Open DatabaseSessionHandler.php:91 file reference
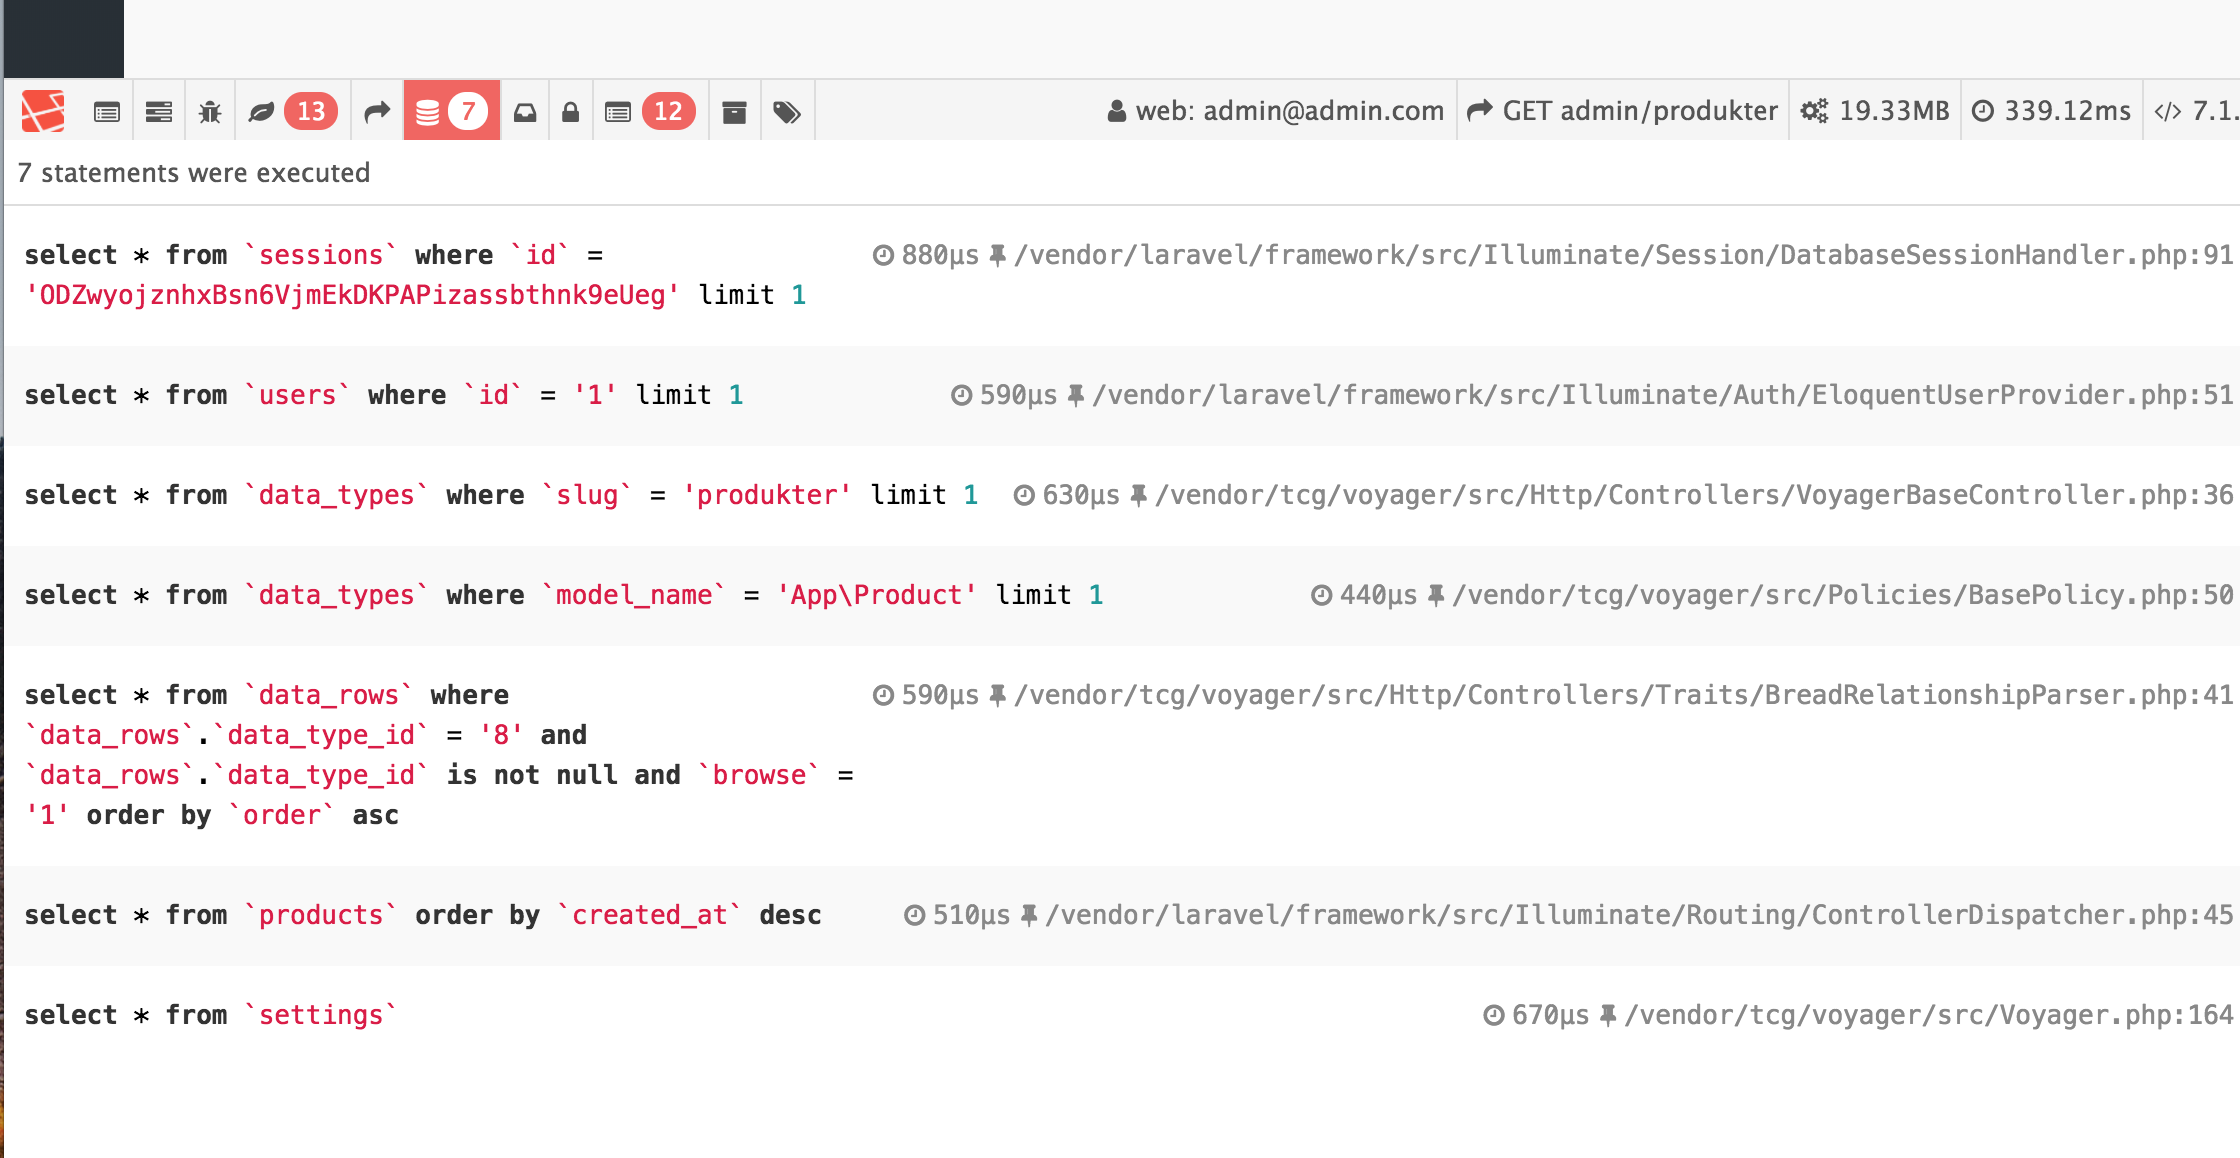2240x1158 pixels. click(1620, 254)
